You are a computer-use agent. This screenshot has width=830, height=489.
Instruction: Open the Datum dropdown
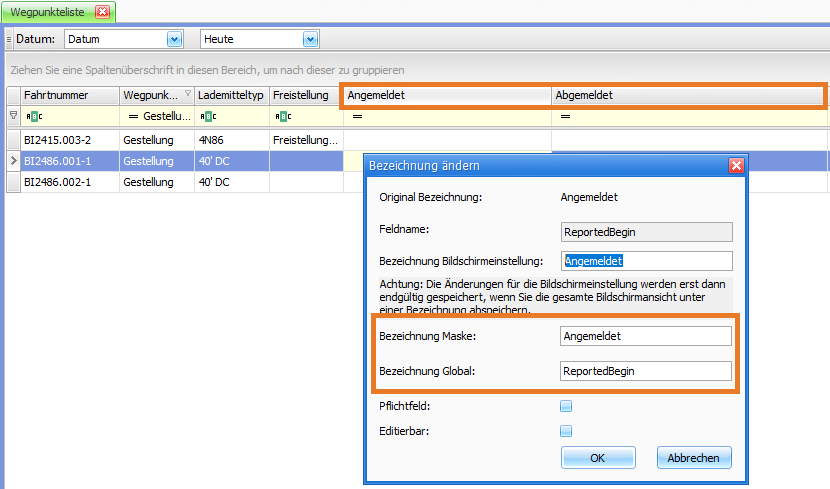coord(175,39)
